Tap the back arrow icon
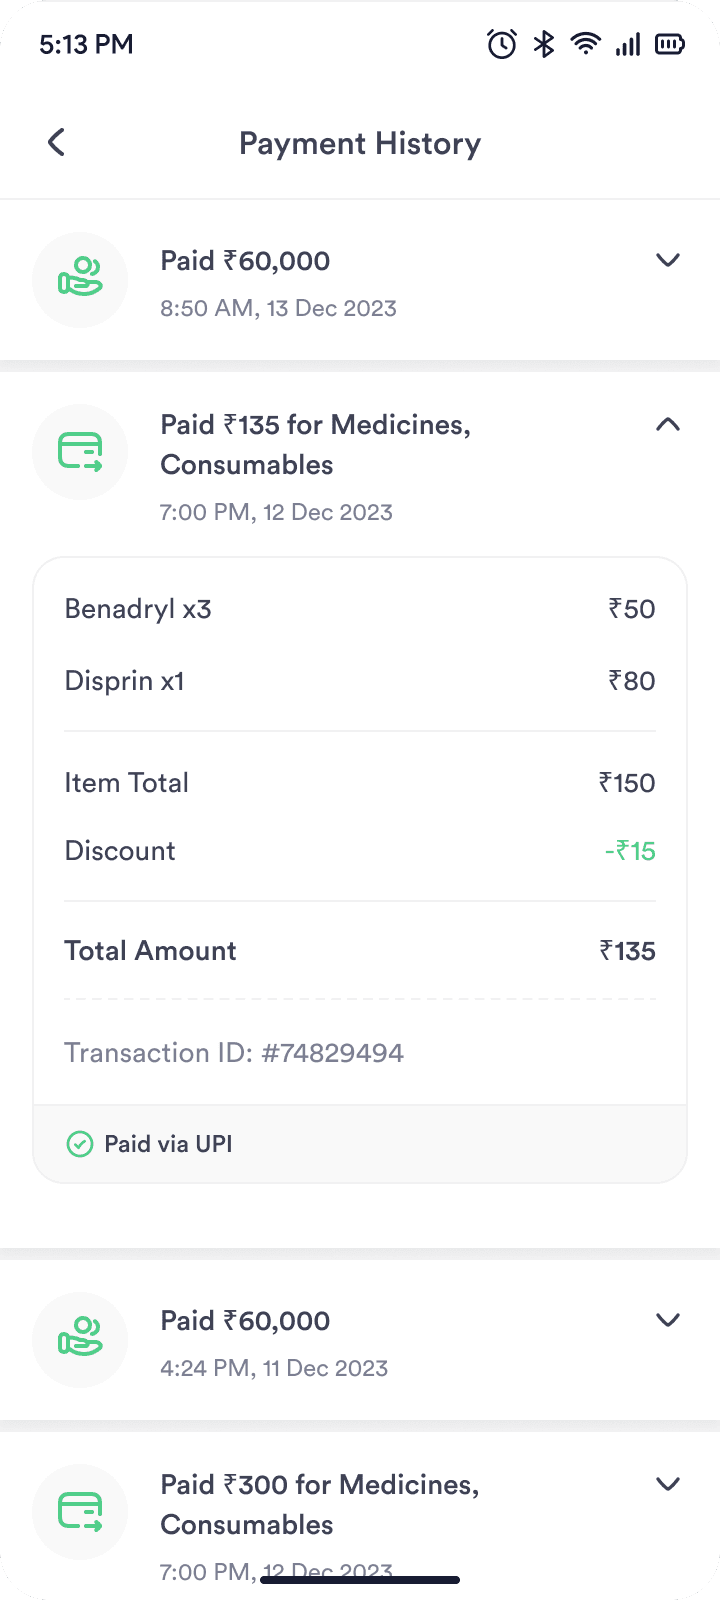Image resolution: width=720 pixels, height=1600 pixels. pos(56,143)
